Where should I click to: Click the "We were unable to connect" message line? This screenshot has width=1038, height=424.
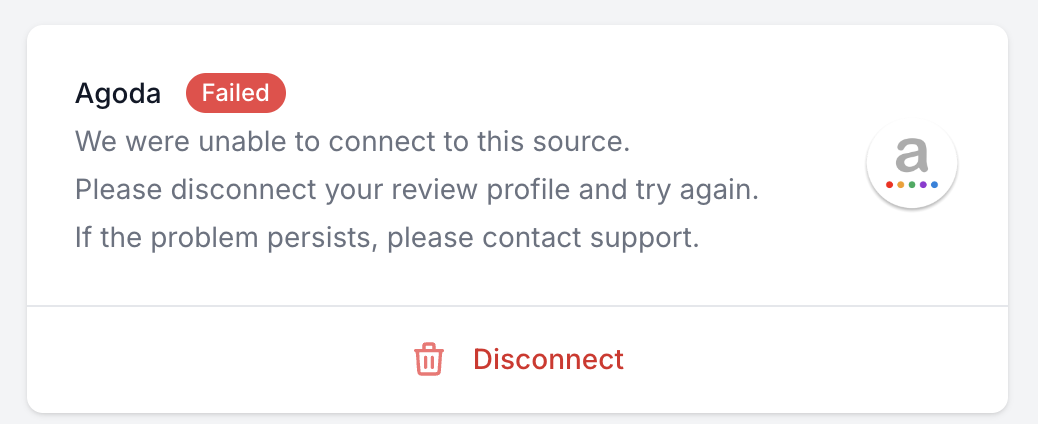click(352, 142)
